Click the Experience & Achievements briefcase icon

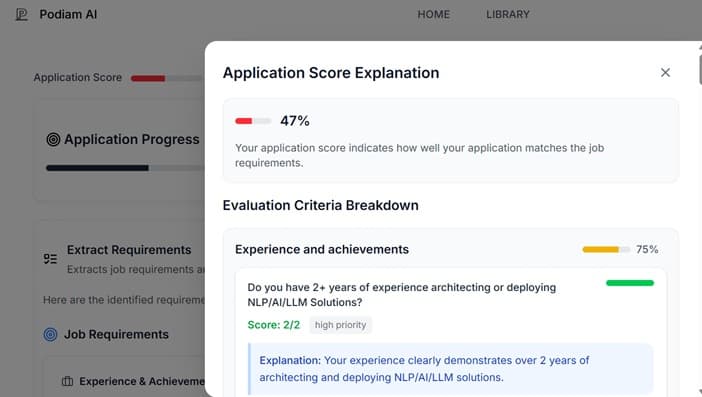[x=68, y=381]
